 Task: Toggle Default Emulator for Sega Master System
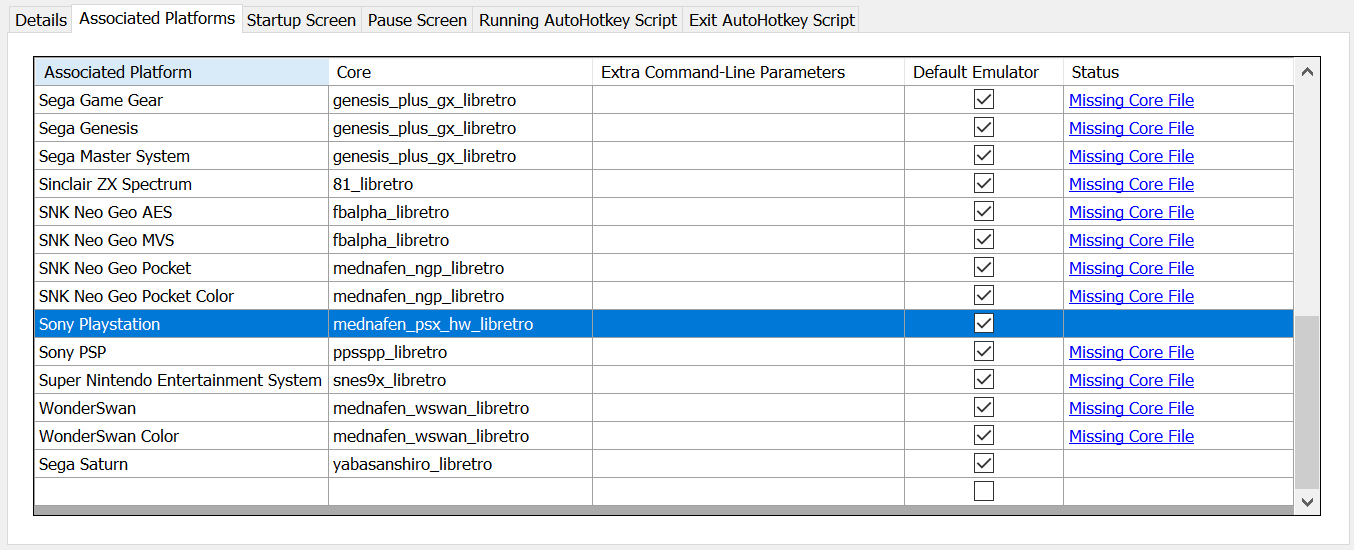(984, 156)
